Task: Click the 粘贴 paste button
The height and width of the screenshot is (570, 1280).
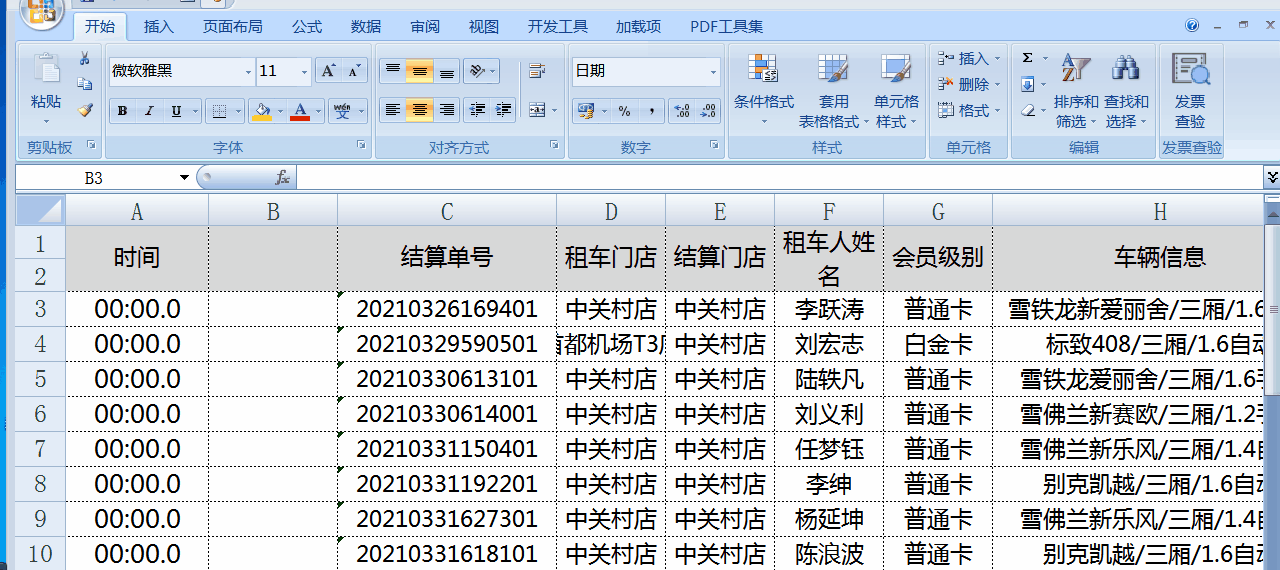Action: tap(46, 85)
